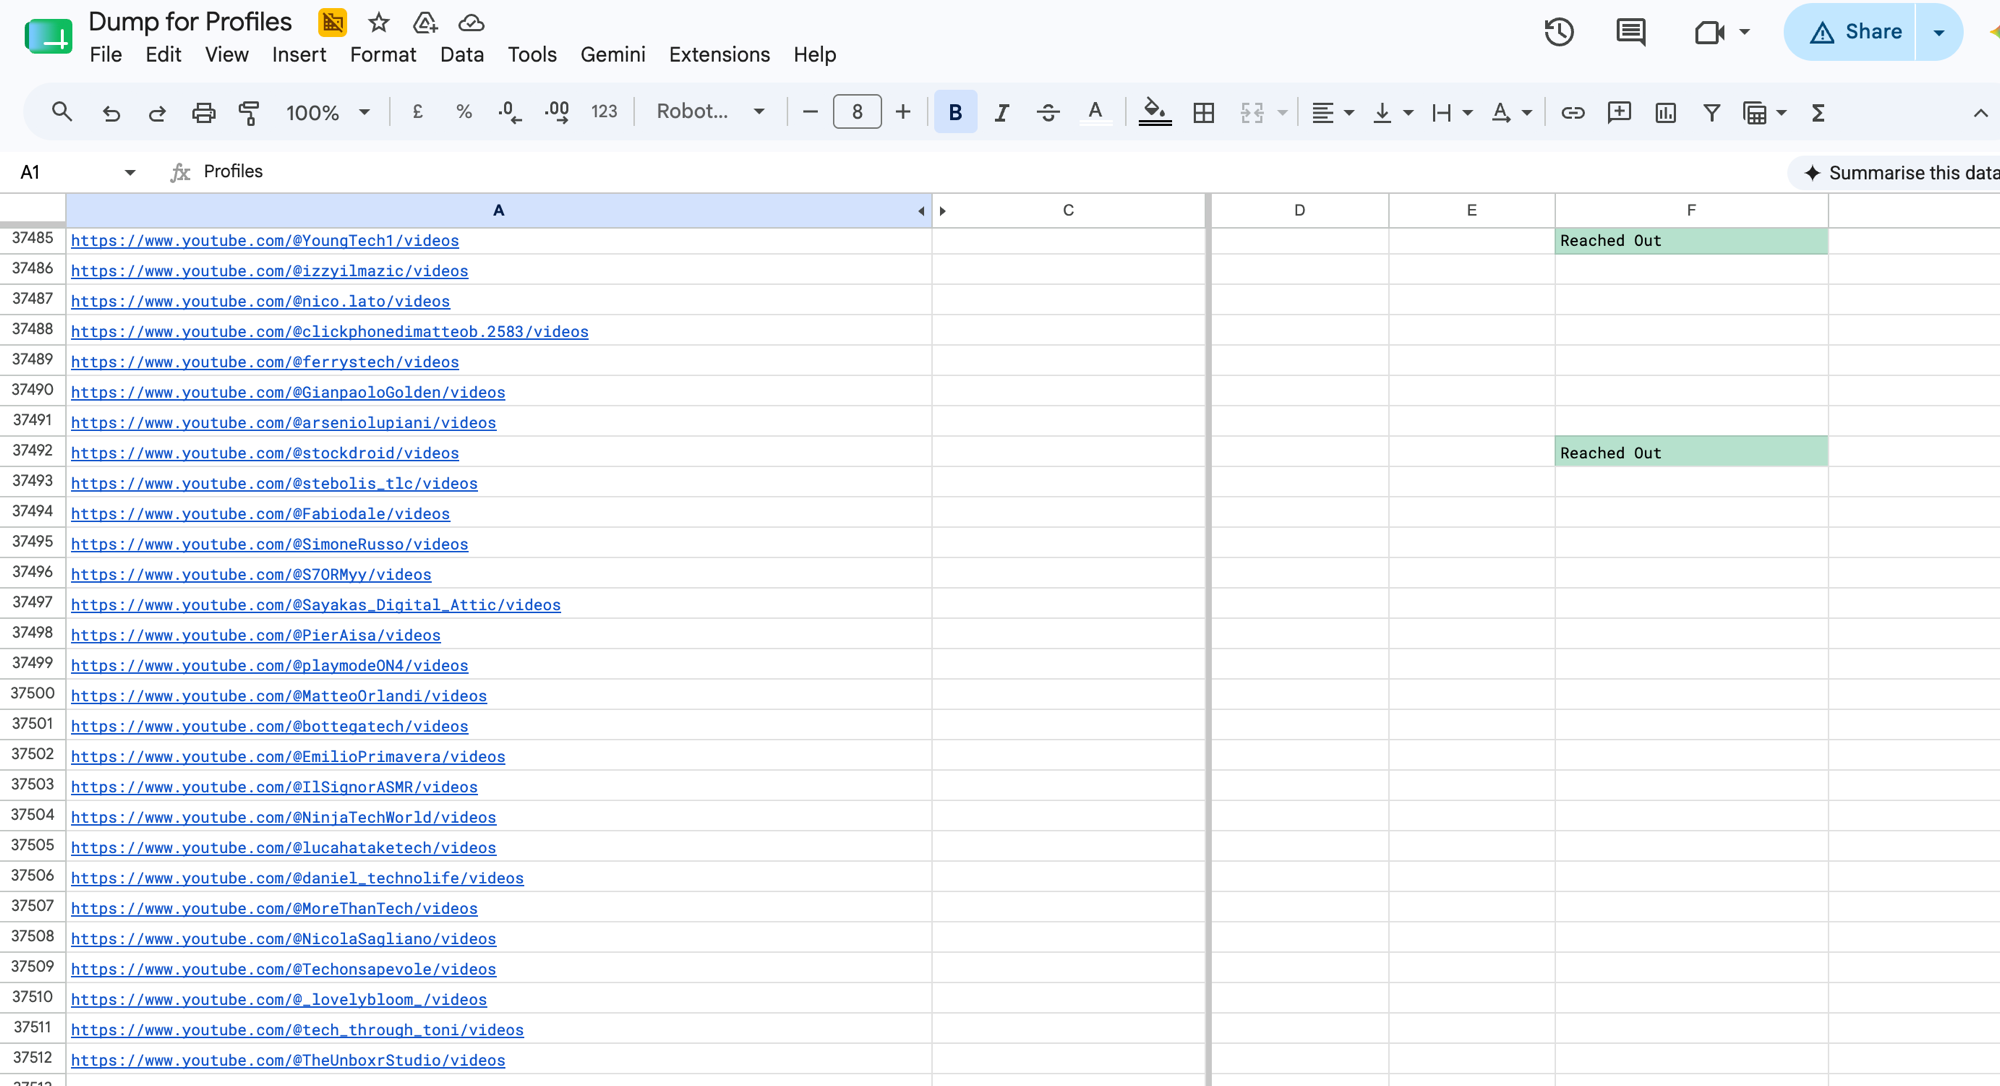Format as currency with pound icon
The image size is (2000, 1086).
[x=418, y=112]
